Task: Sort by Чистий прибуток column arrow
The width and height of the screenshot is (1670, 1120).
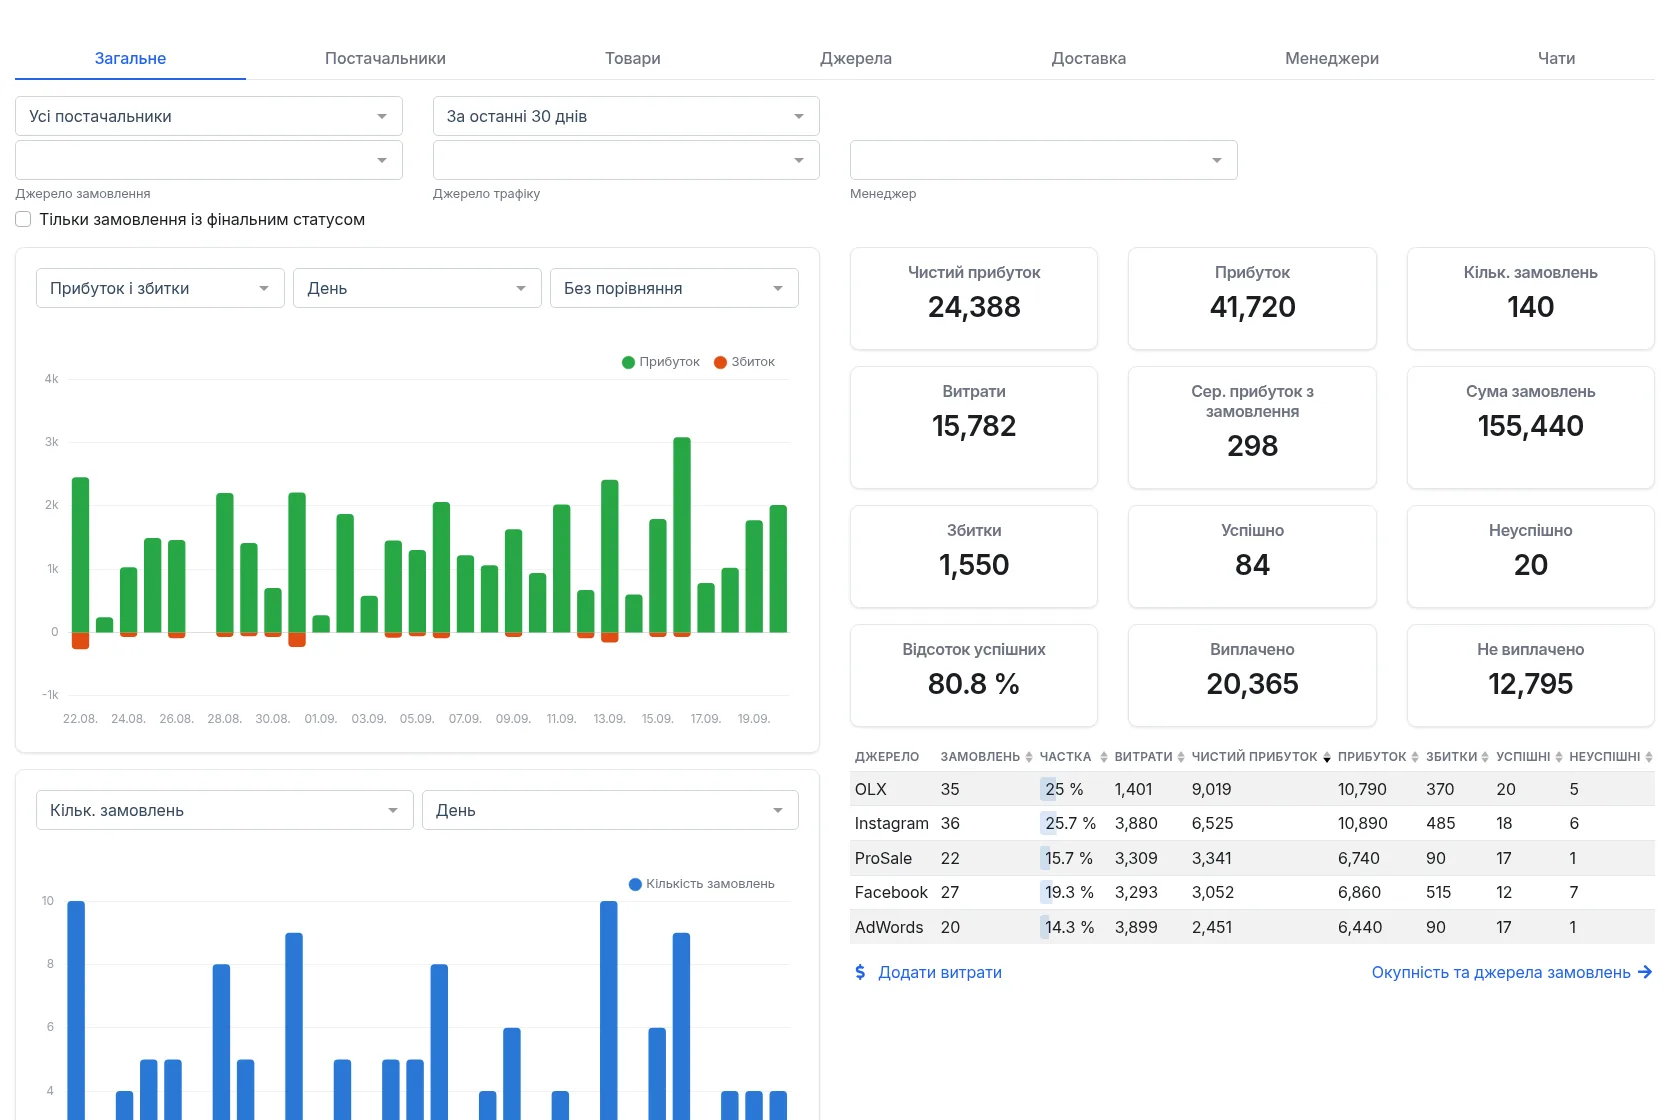Action: (1327, 757)
